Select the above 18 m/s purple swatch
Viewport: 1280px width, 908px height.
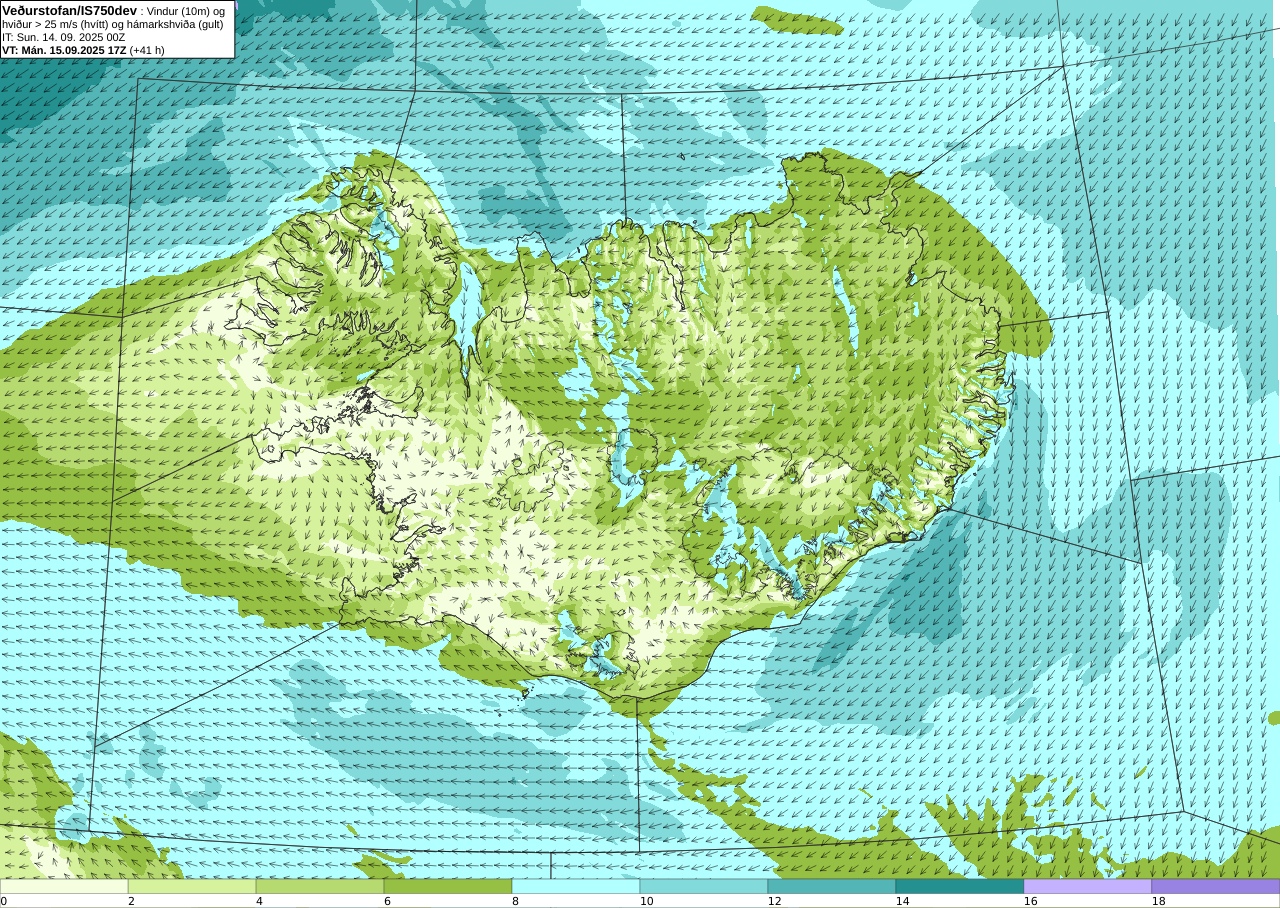coord(1216,886)
